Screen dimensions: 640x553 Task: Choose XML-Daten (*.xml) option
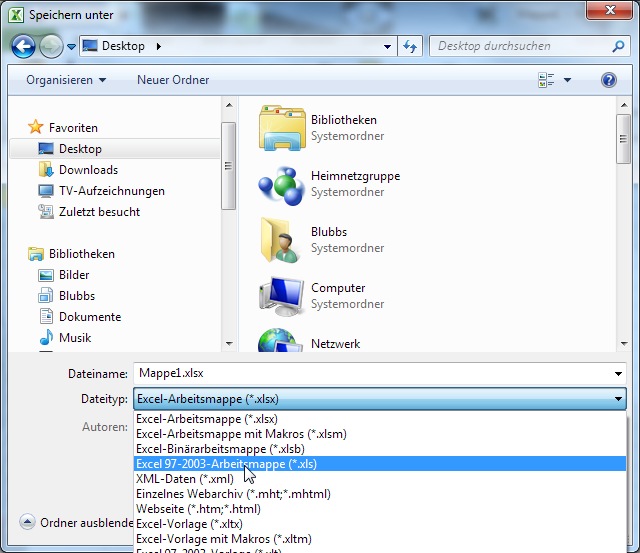pyautogui.click(x=380, y=479)
